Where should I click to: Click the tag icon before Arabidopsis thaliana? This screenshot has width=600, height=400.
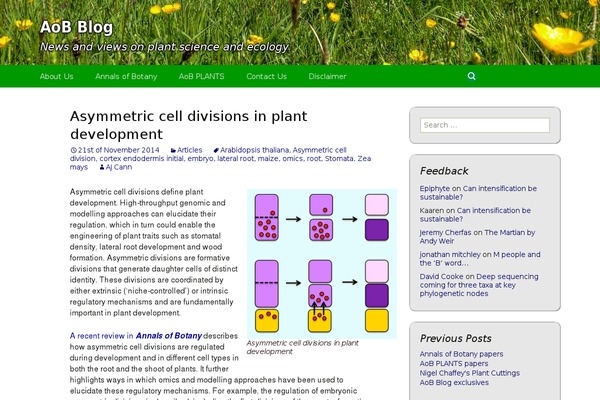[x=215, y=150]
